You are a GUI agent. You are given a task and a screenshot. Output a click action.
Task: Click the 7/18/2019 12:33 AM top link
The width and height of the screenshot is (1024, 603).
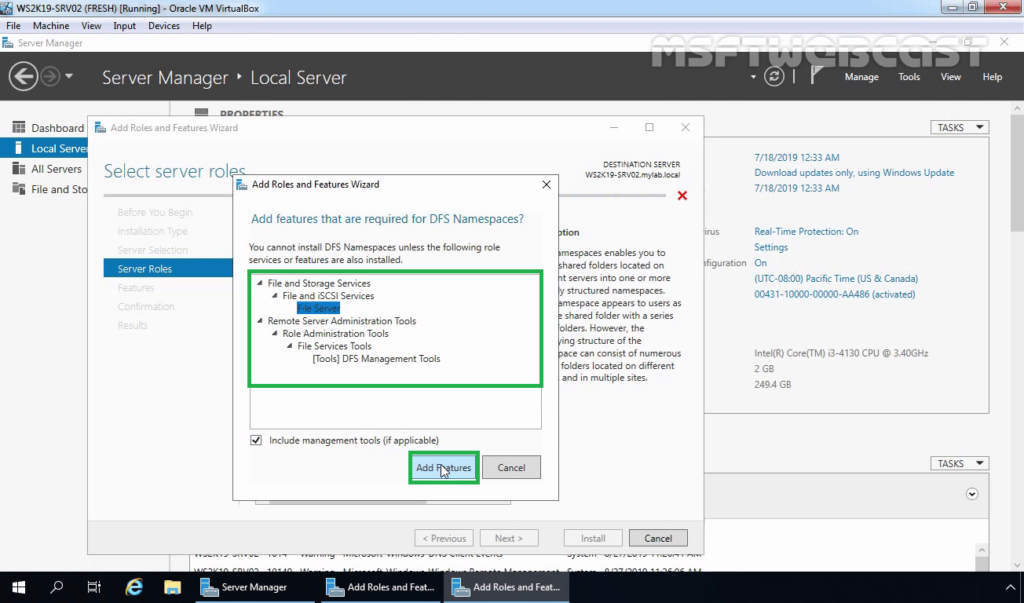coord(797,157)
